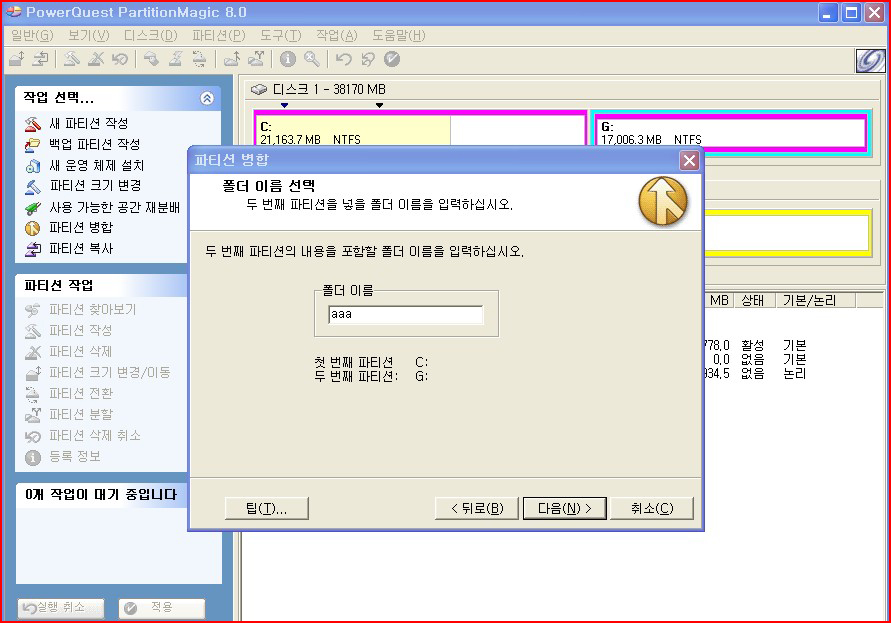Image resolution: width=891 pixels, height=623 pixels.
Task: Click the green wheelbarrow icon in the sidebar
Action: point(33,207)
